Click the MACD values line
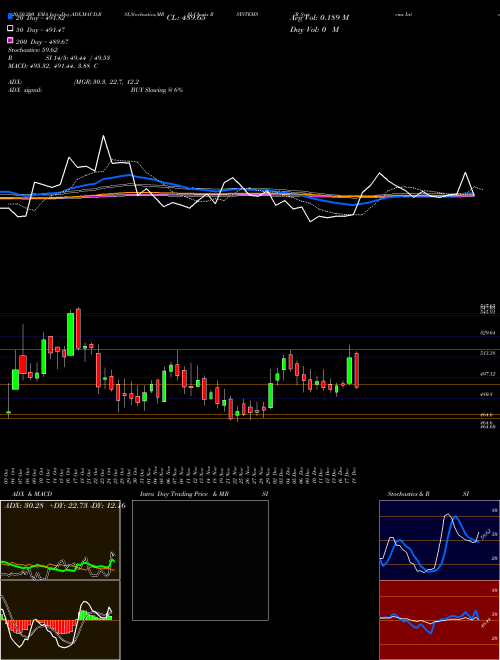The width and height of the screenshot is (500, 660). 53,66
